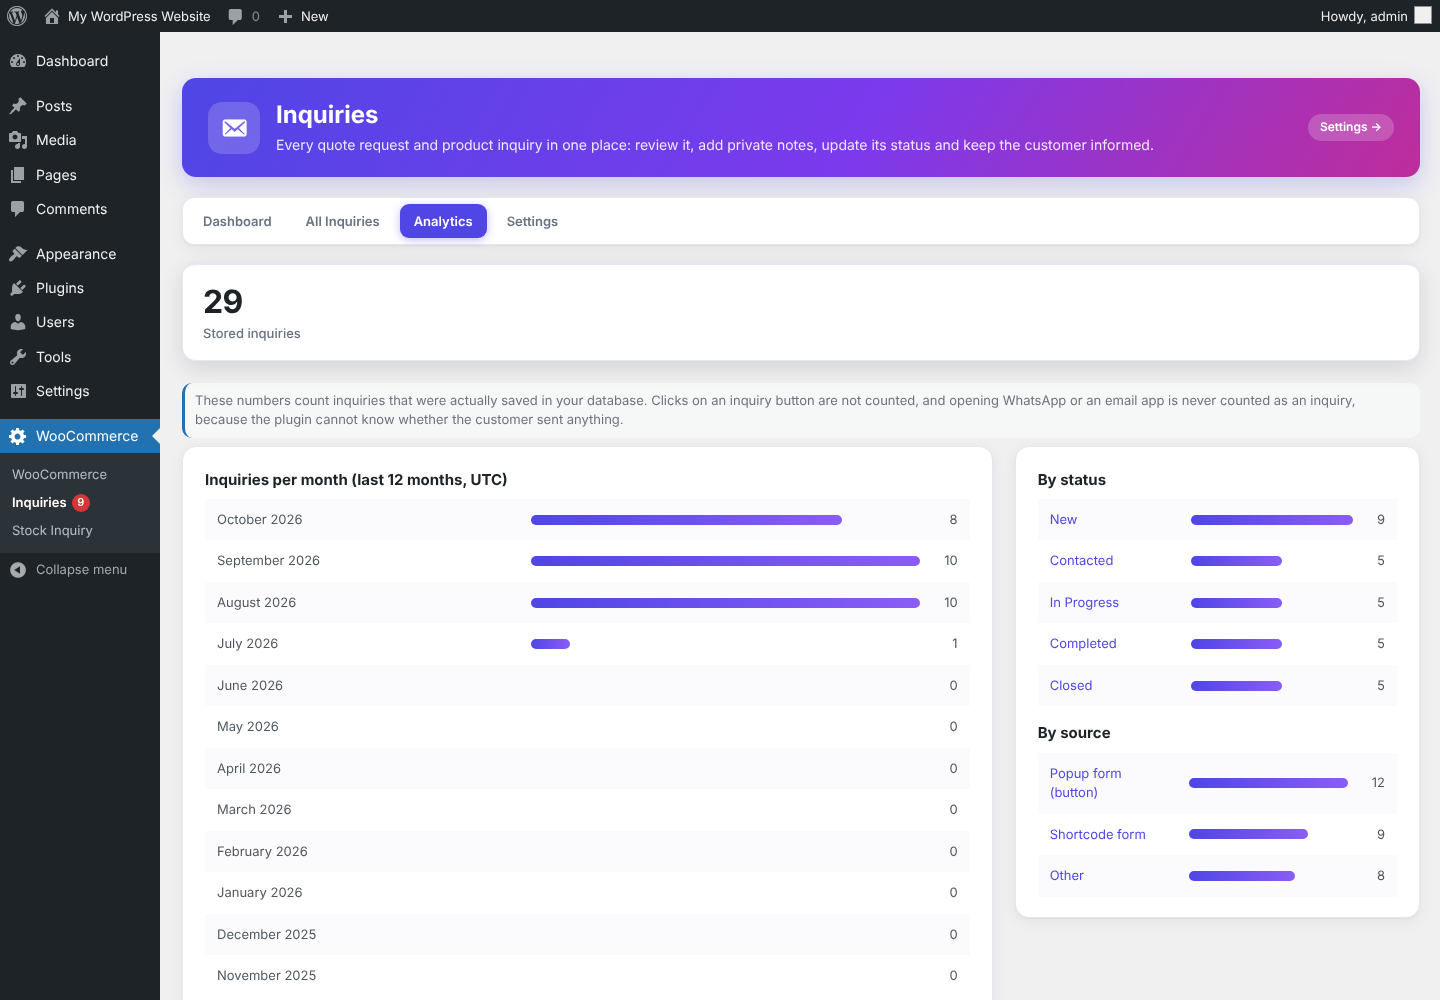The width and height of the screenshot is (1440, 1000).
Task: Click the Comments icon in sidebar
Action: click(18, 209)
